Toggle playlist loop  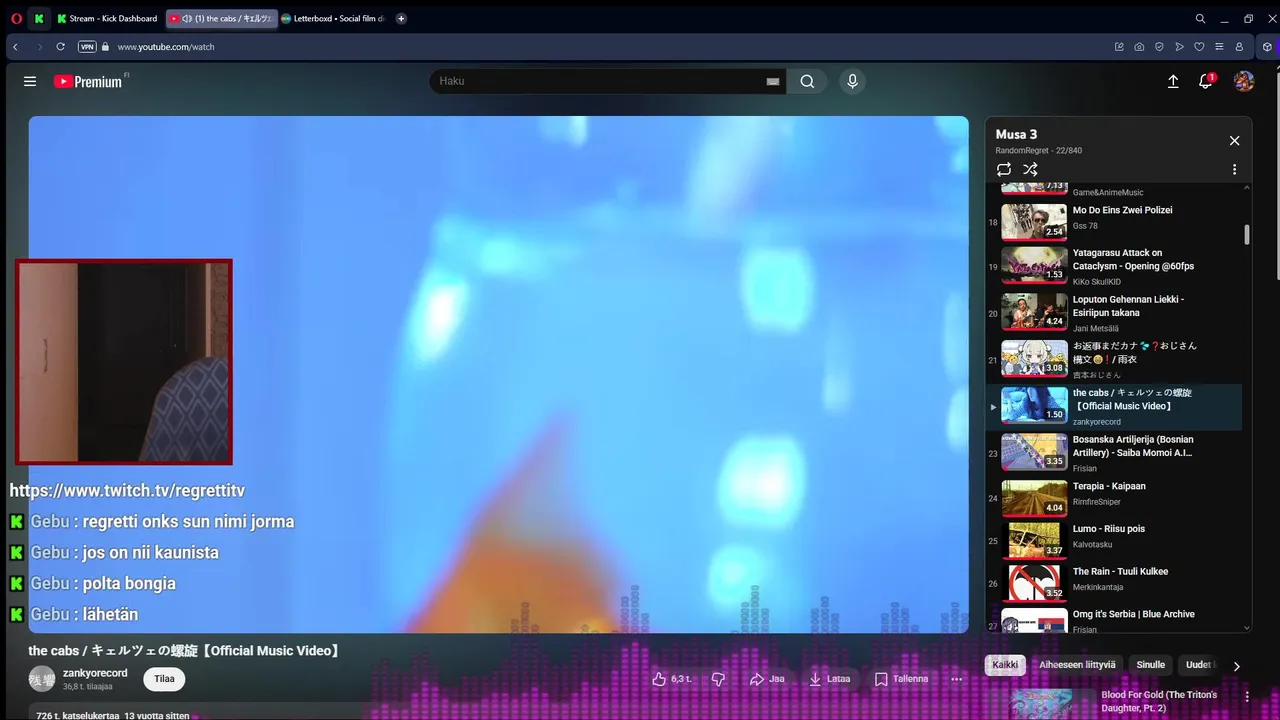(x=1004, y=170)
